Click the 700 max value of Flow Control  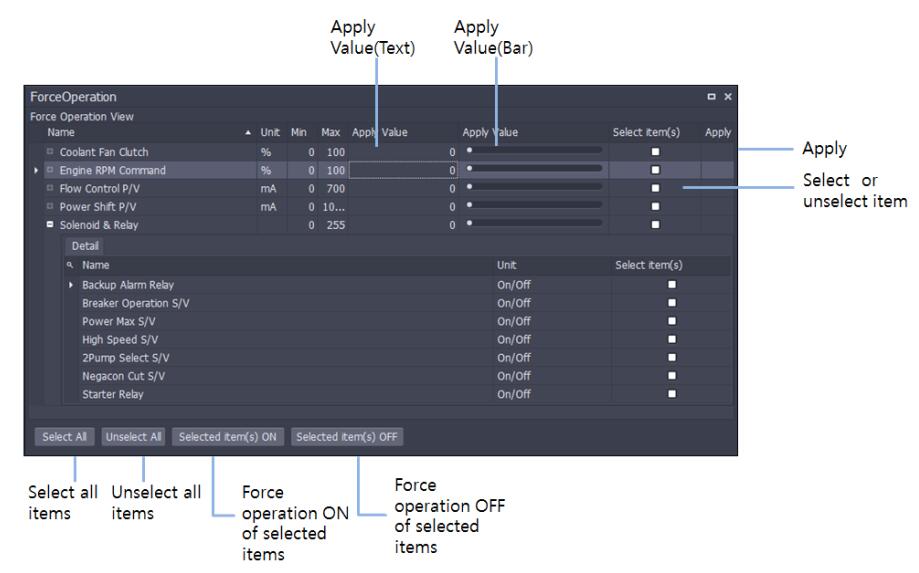tap(335, 188)
